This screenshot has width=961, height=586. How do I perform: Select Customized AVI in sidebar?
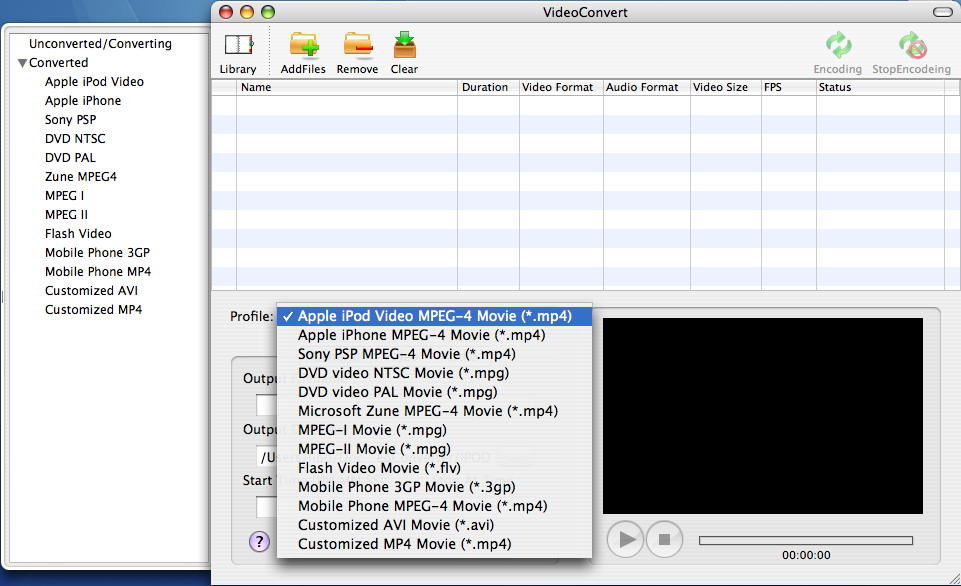pyautogui.click(x=91, y=291)
